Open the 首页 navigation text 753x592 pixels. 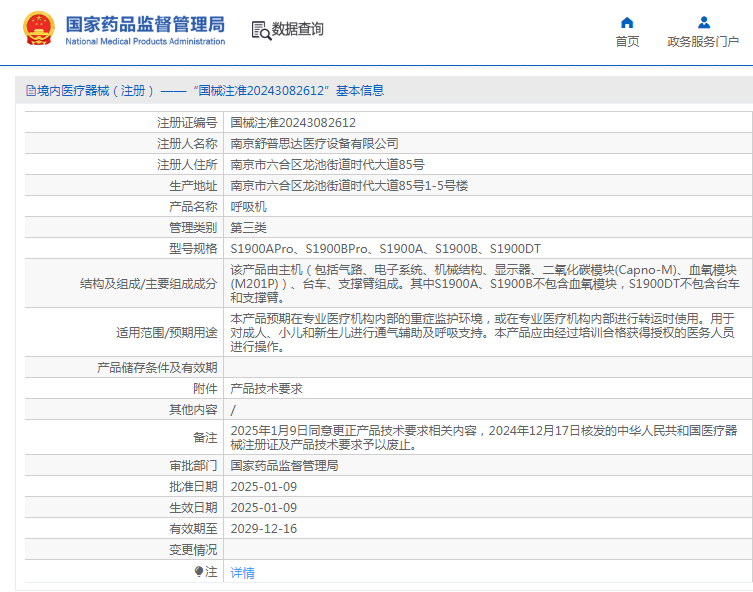[627, 42]
